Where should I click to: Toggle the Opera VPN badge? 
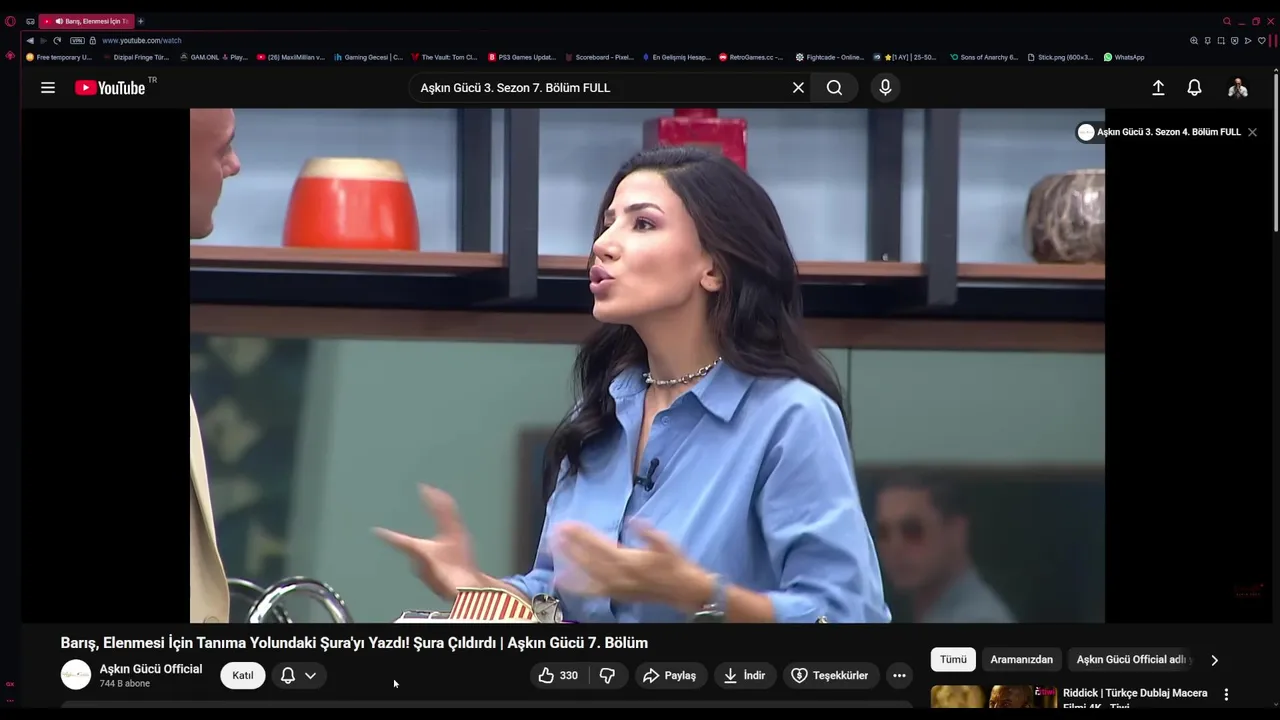(77, 41)
